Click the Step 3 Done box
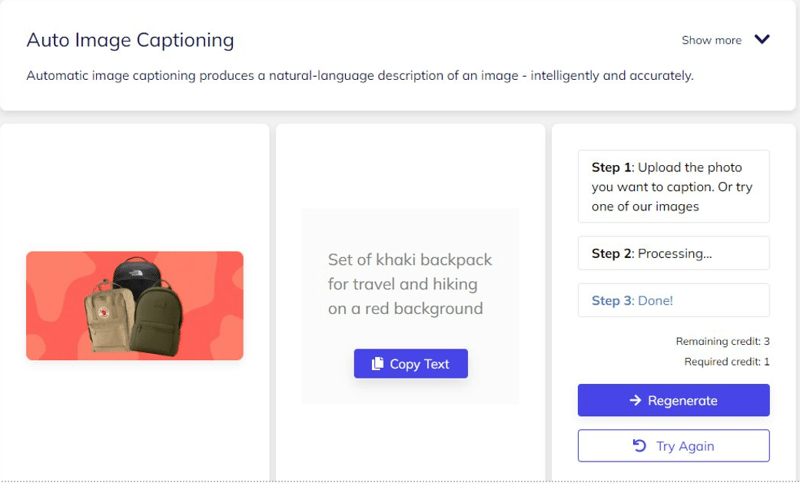This screenshot has width=800, height=483. (x=673, y=300)
